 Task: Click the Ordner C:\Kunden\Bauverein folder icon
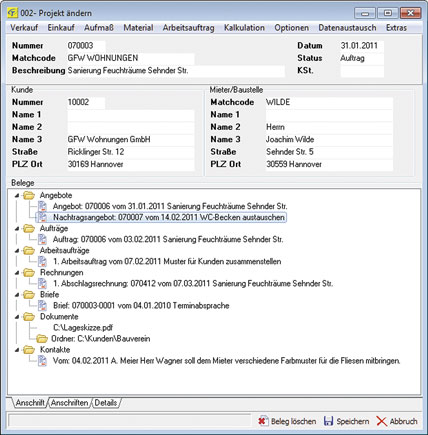[x=42, y=339]
